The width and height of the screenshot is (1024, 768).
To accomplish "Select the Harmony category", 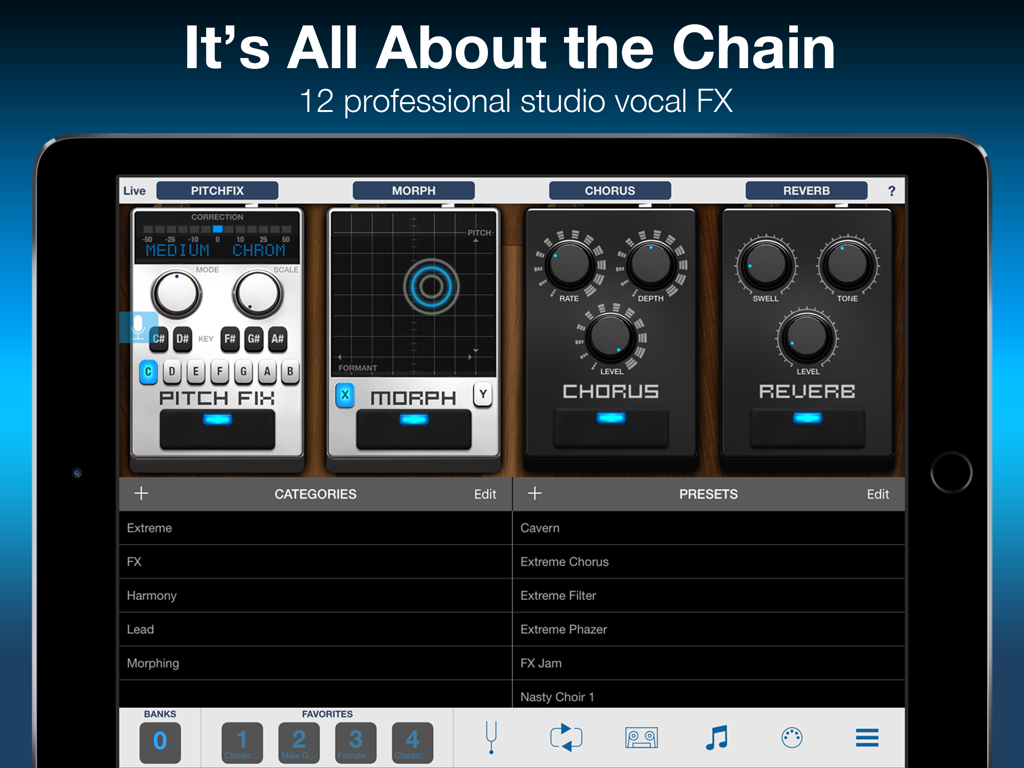I will pos(151,595).
